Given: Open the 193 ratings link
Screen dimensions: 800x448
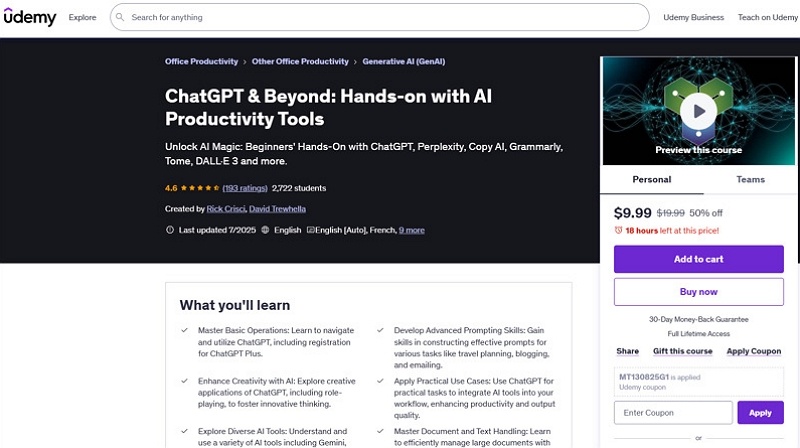Looking at the screenshot, I should click(245, 188).
